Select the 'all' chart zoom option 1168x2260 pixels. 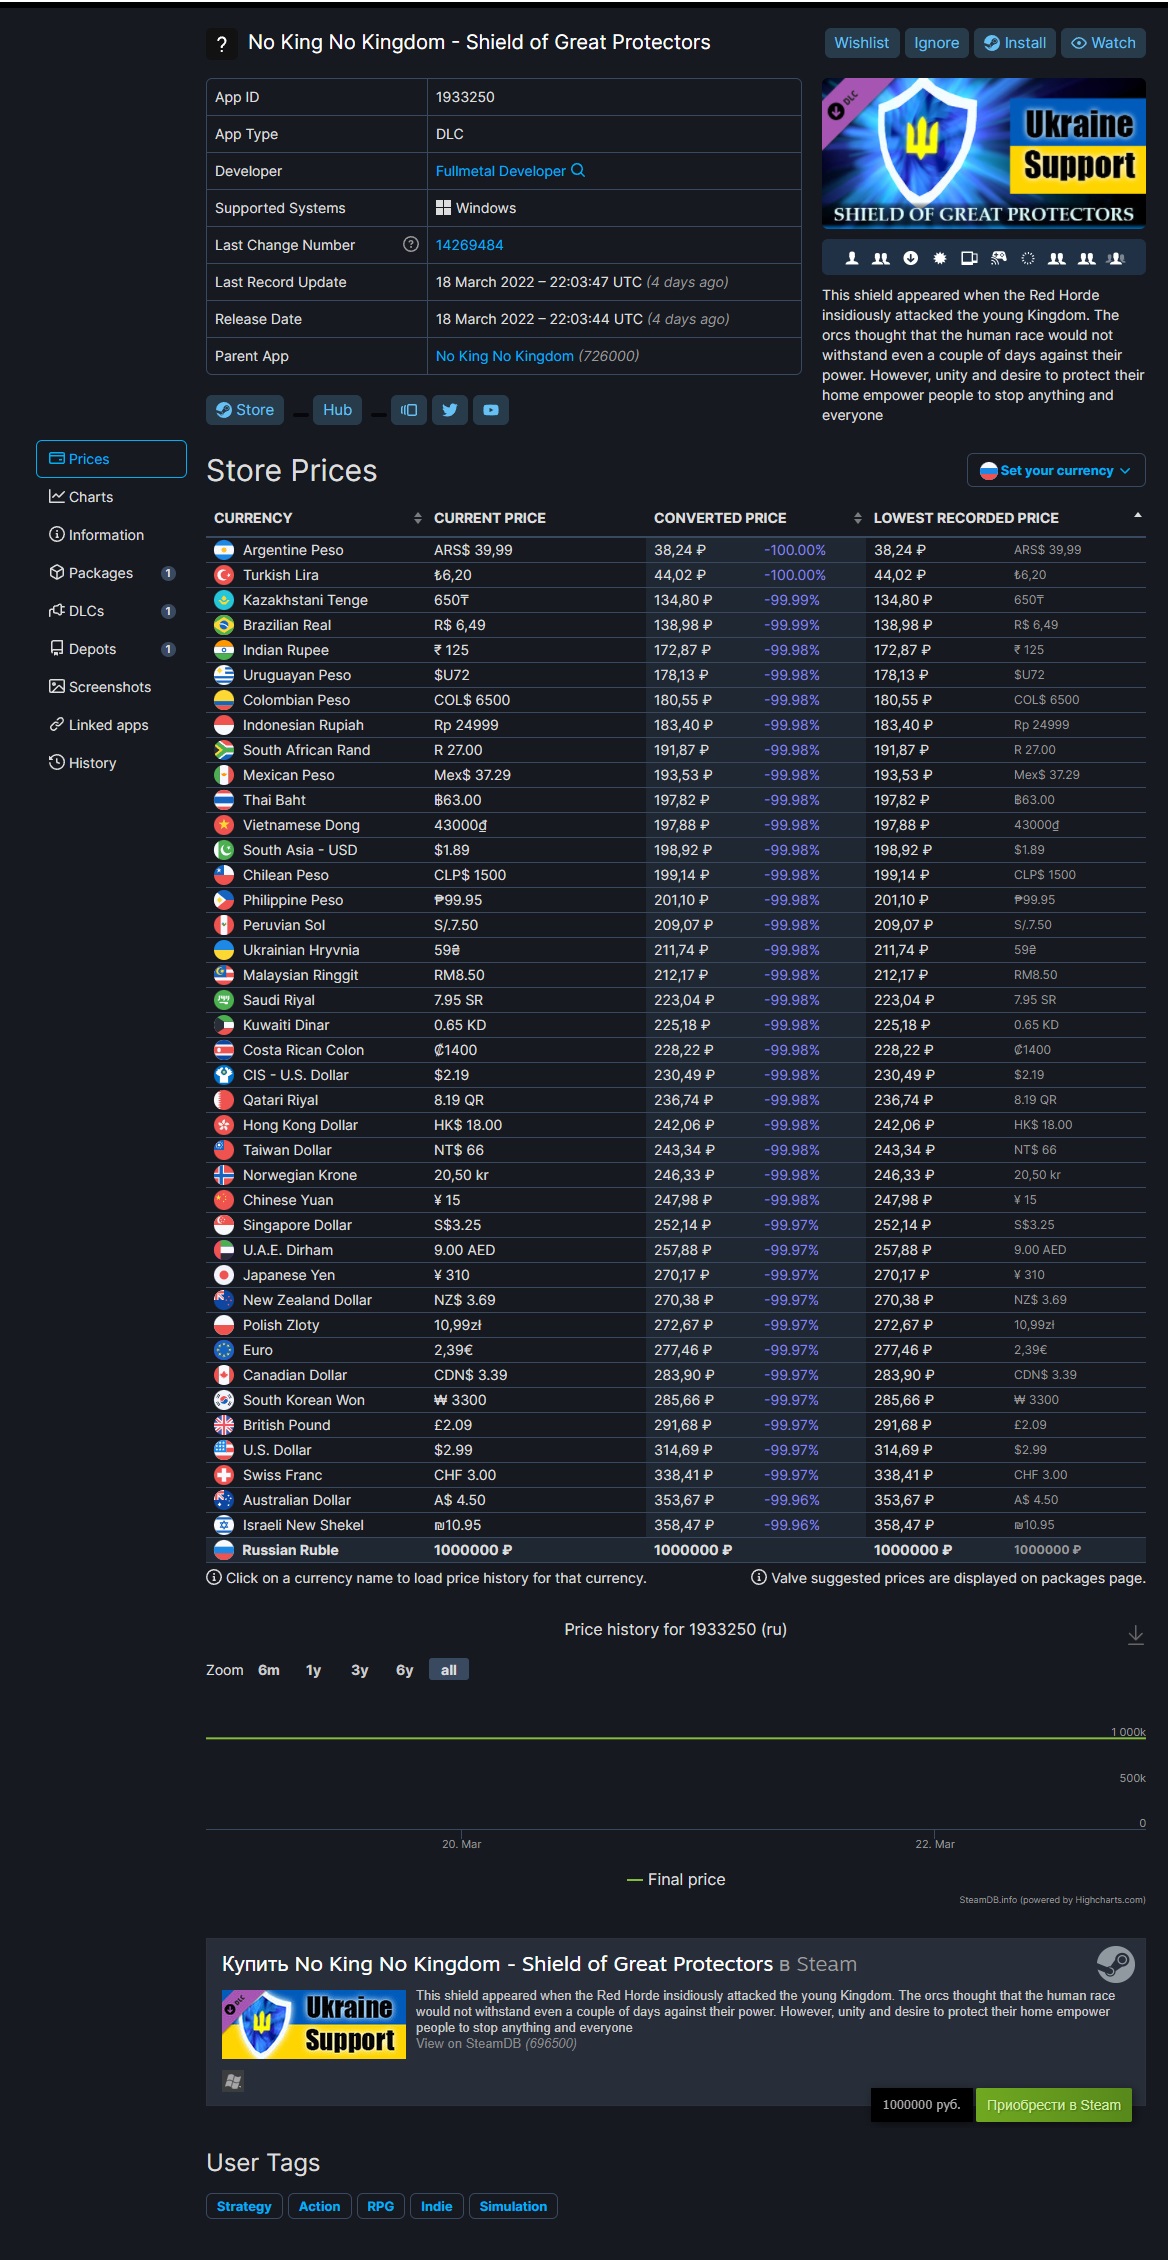pyautogui.click(x=449, y=1670)
